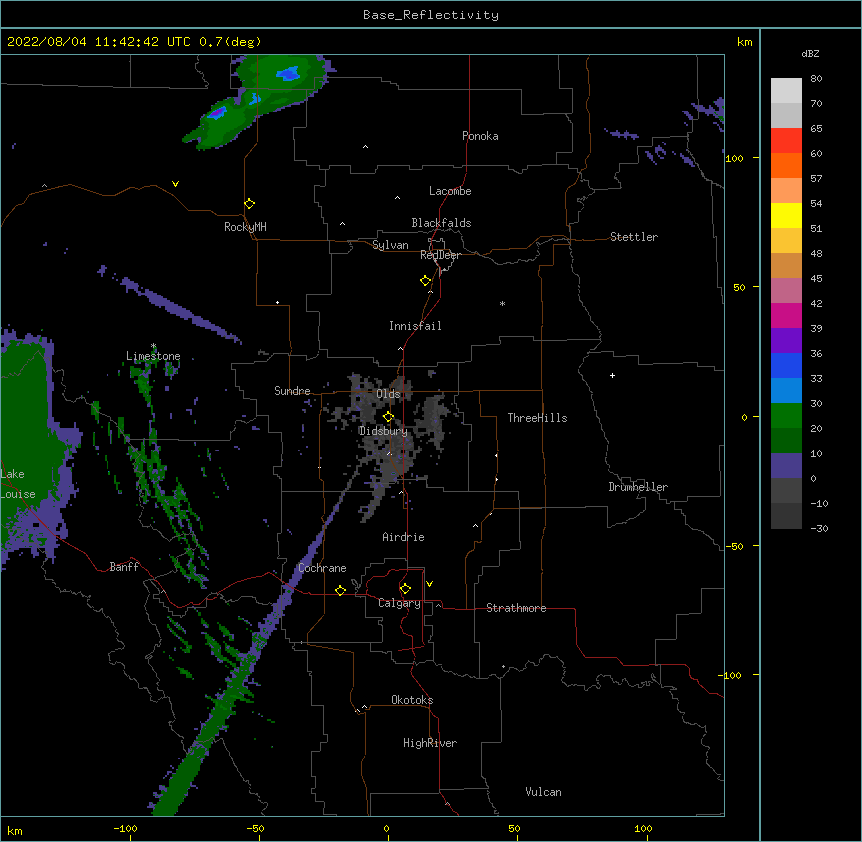Image resolution: width=862 pixels, height=842 pixels.
Task: Click the Strathmore label
Action: 516,608
